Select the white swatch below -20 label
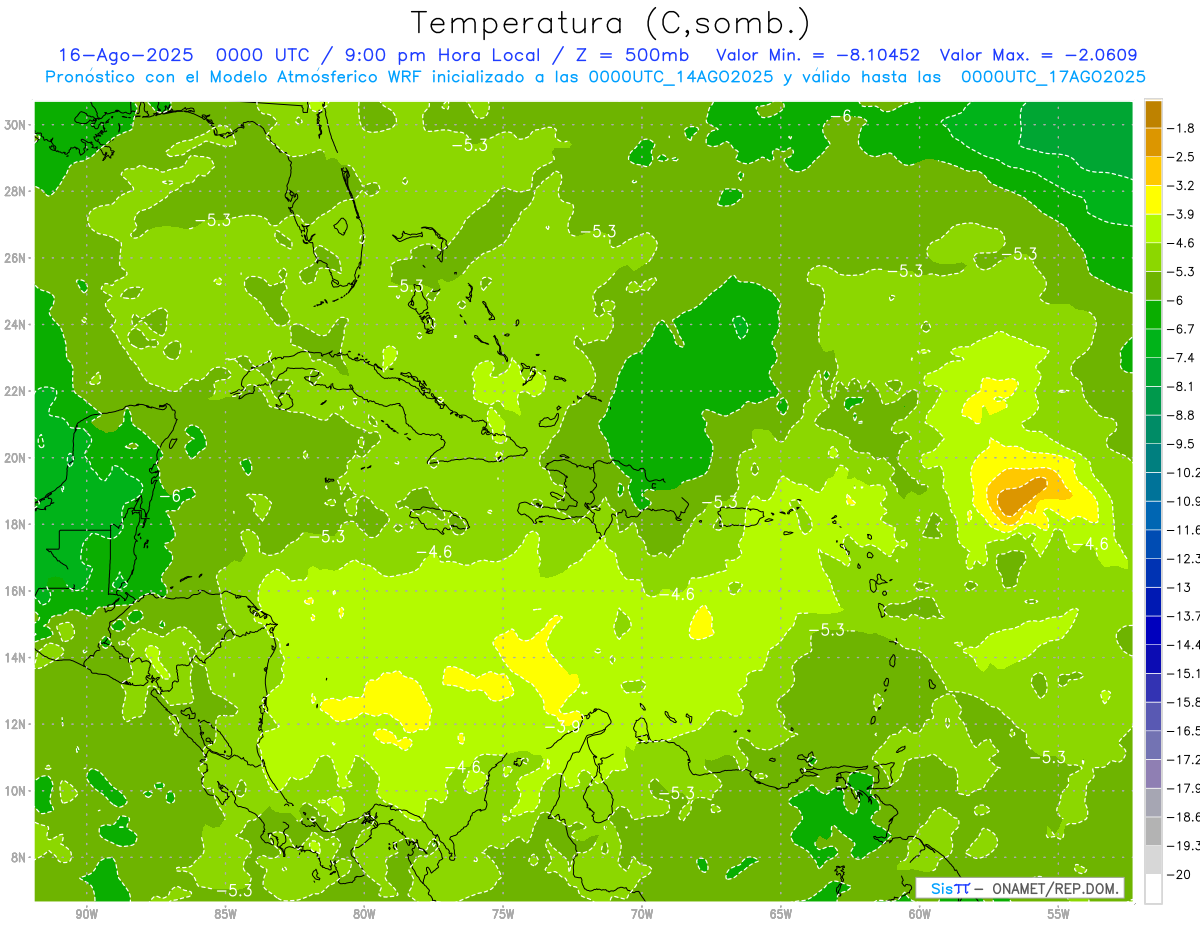Image resolution: width=1200 pixels, height=927 pixels. click(1153, 889)
